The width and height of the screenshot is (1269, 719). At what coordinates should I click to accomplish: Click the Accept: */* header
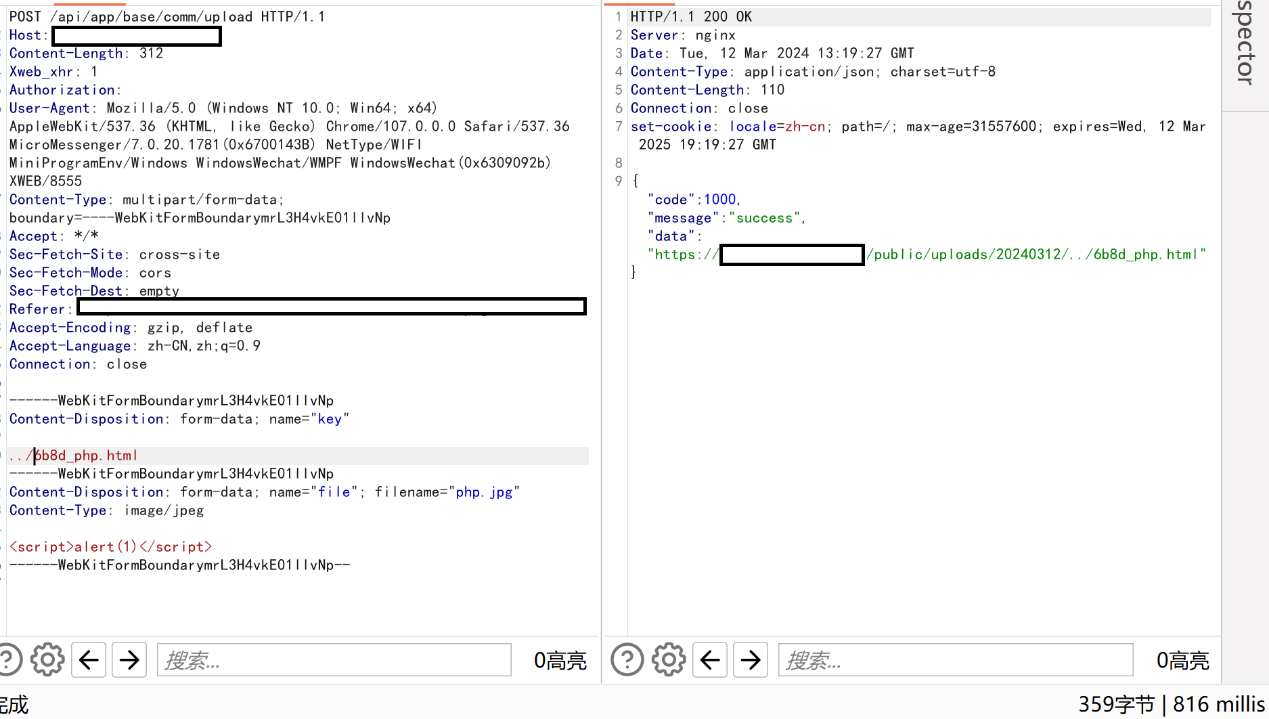(x=54, y=236)
